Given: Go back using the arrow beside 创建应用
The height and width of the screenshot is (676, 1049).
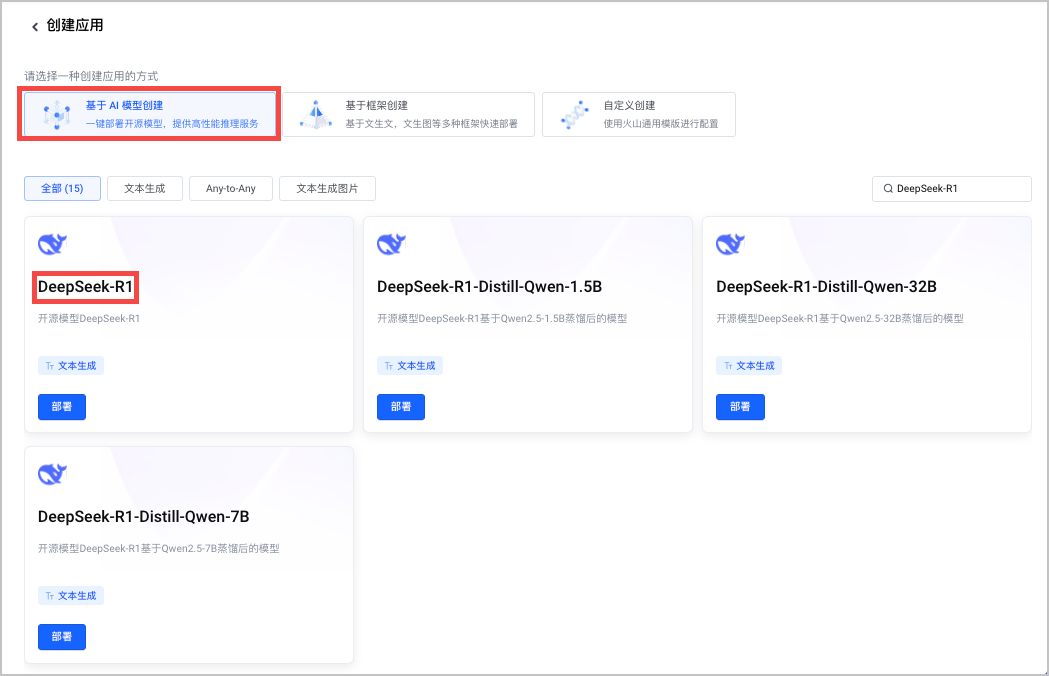Looking at the screenshot, I should 35,27.
